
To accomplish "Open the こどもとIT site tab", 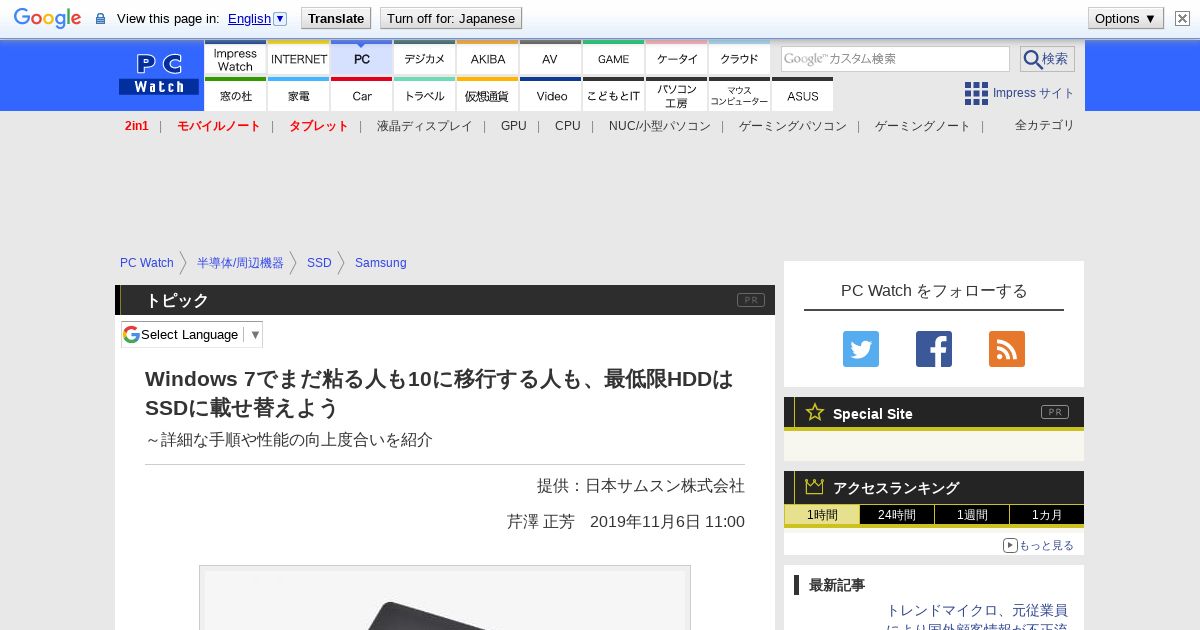I will 613,95.
